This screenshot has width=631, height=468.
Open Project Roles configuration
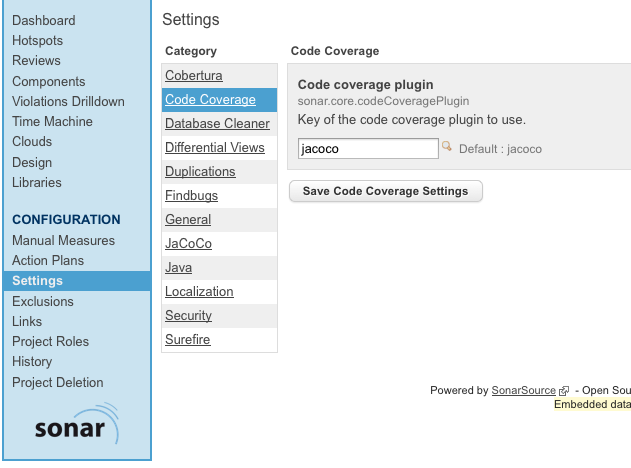(x=50, y=342)
